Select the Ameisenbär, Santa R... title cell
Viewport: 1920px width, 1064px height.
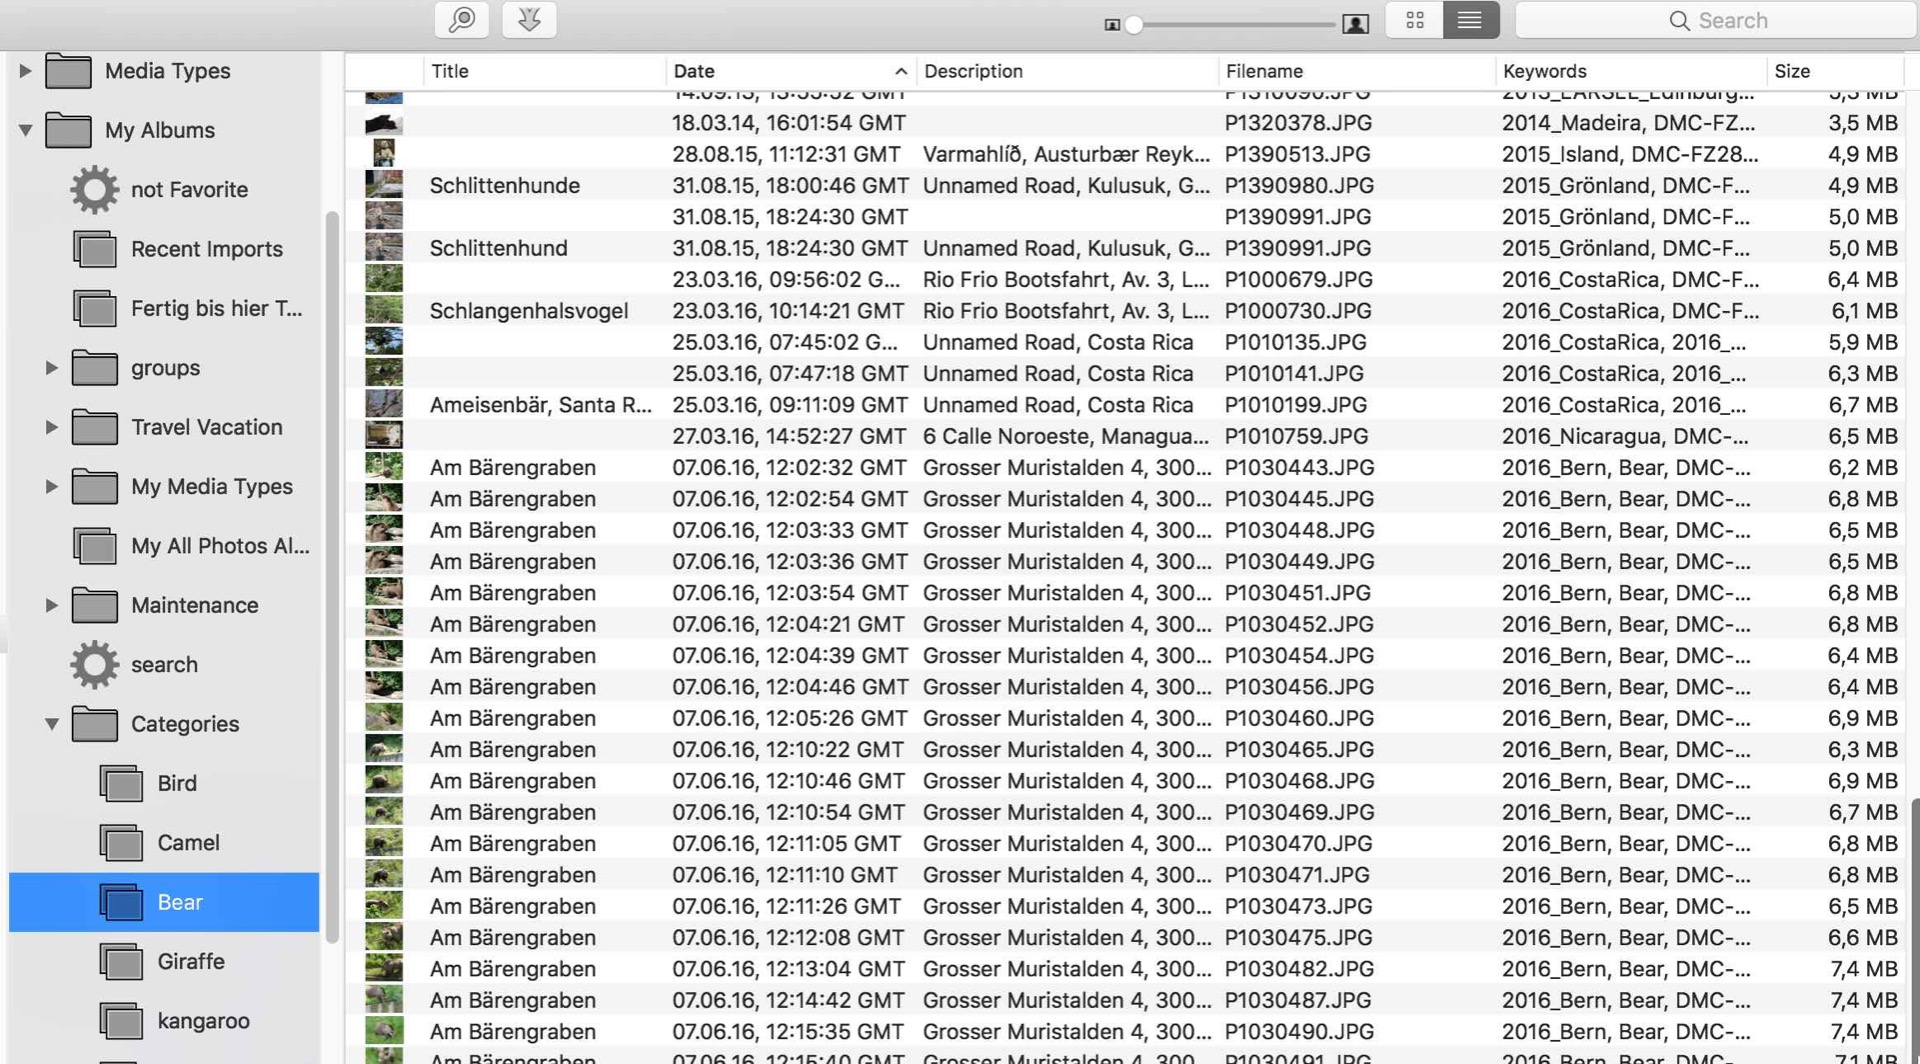point(541,405)
